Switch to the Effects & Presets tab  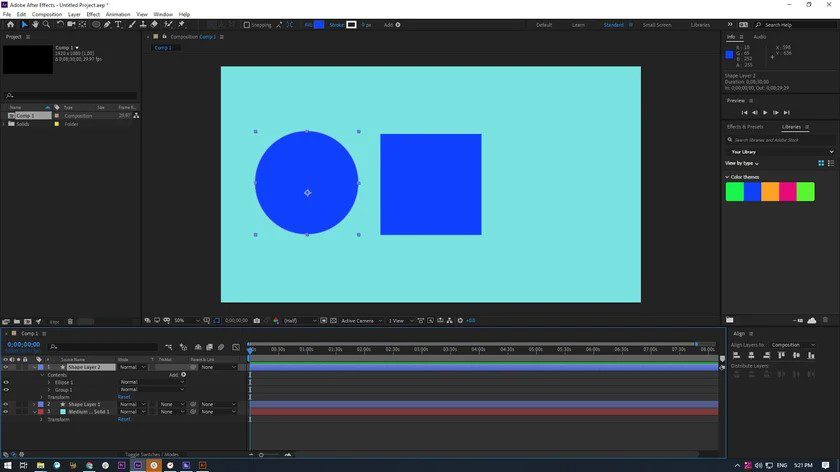pyautogui.click(x=745, y=127)
